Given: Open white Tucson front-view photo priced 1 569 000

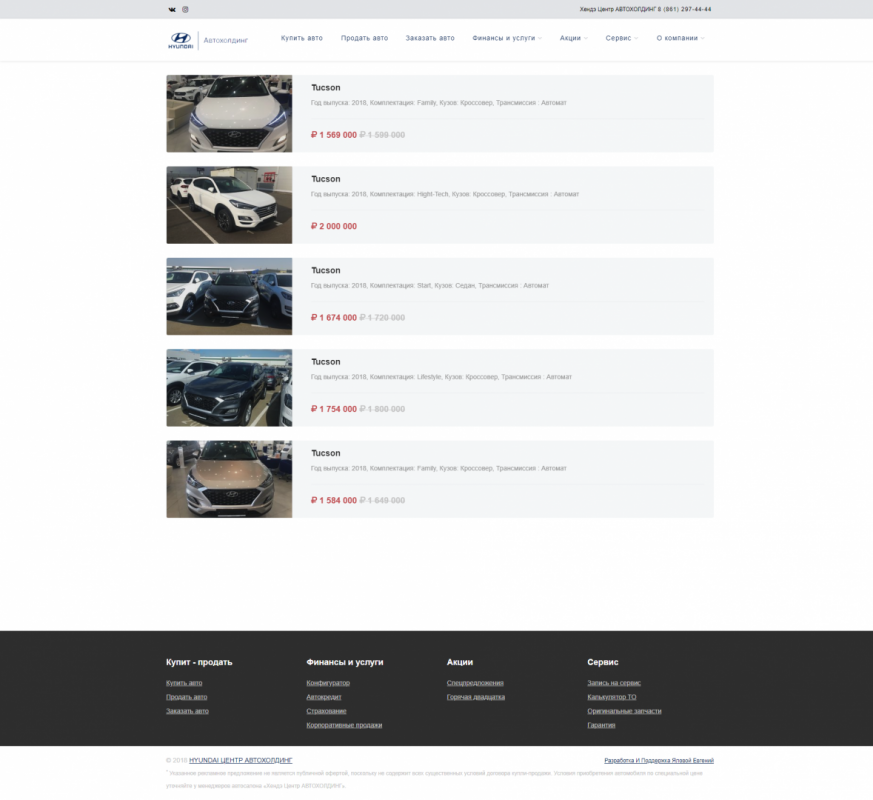Looking at the screenshot, I should click(x=229, y=114).
